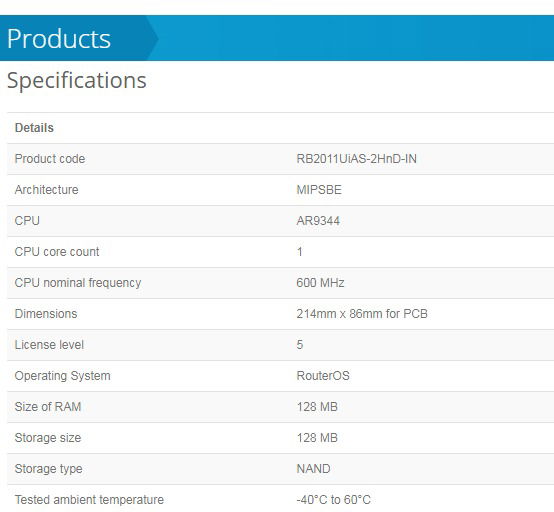Click the CPU core count label
The width and height of the screenshot is (554, 512).
point(57,252)
